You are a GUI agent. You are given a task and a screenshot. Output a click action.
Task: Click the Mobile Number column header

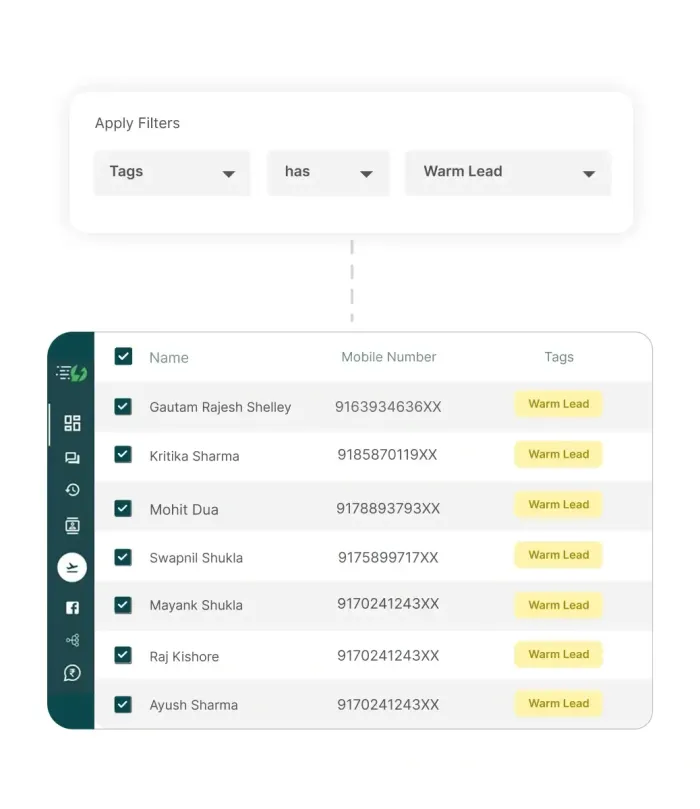[388, 357]
